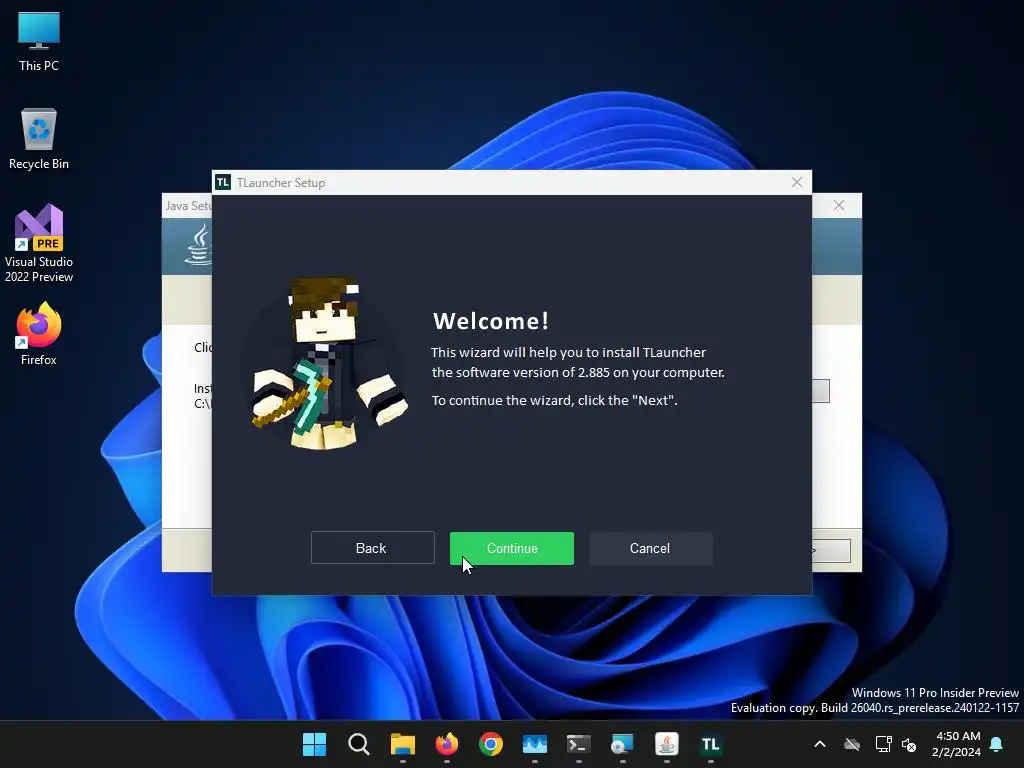Open taskbar Search
Screen dimensions: 1024x768
pos(359,744)
